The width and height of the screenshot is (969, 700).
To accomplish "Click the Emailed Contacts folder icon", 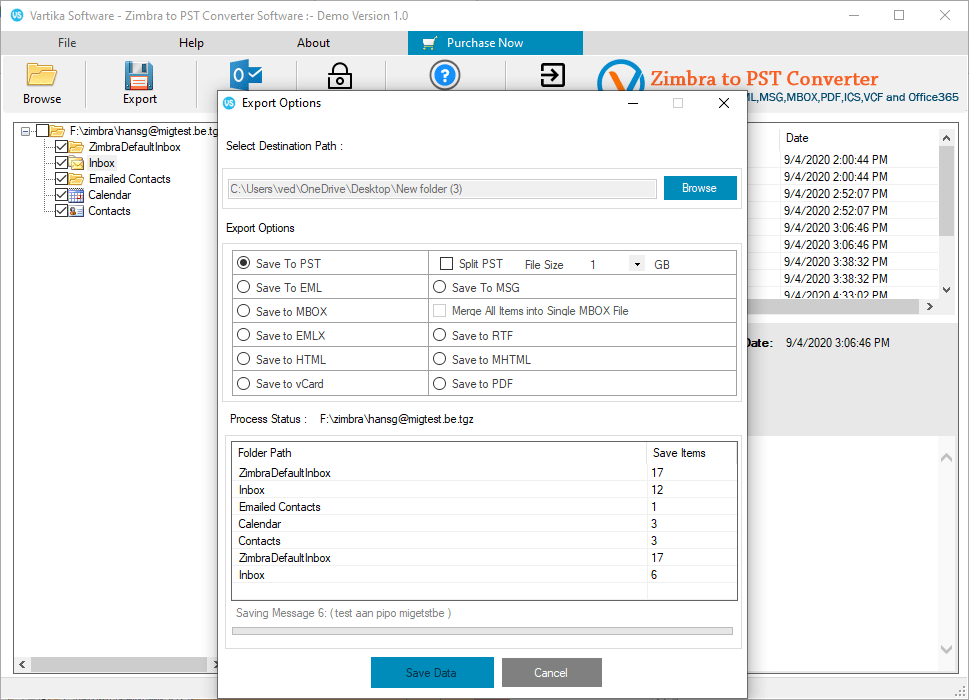I will click(77, 179).
